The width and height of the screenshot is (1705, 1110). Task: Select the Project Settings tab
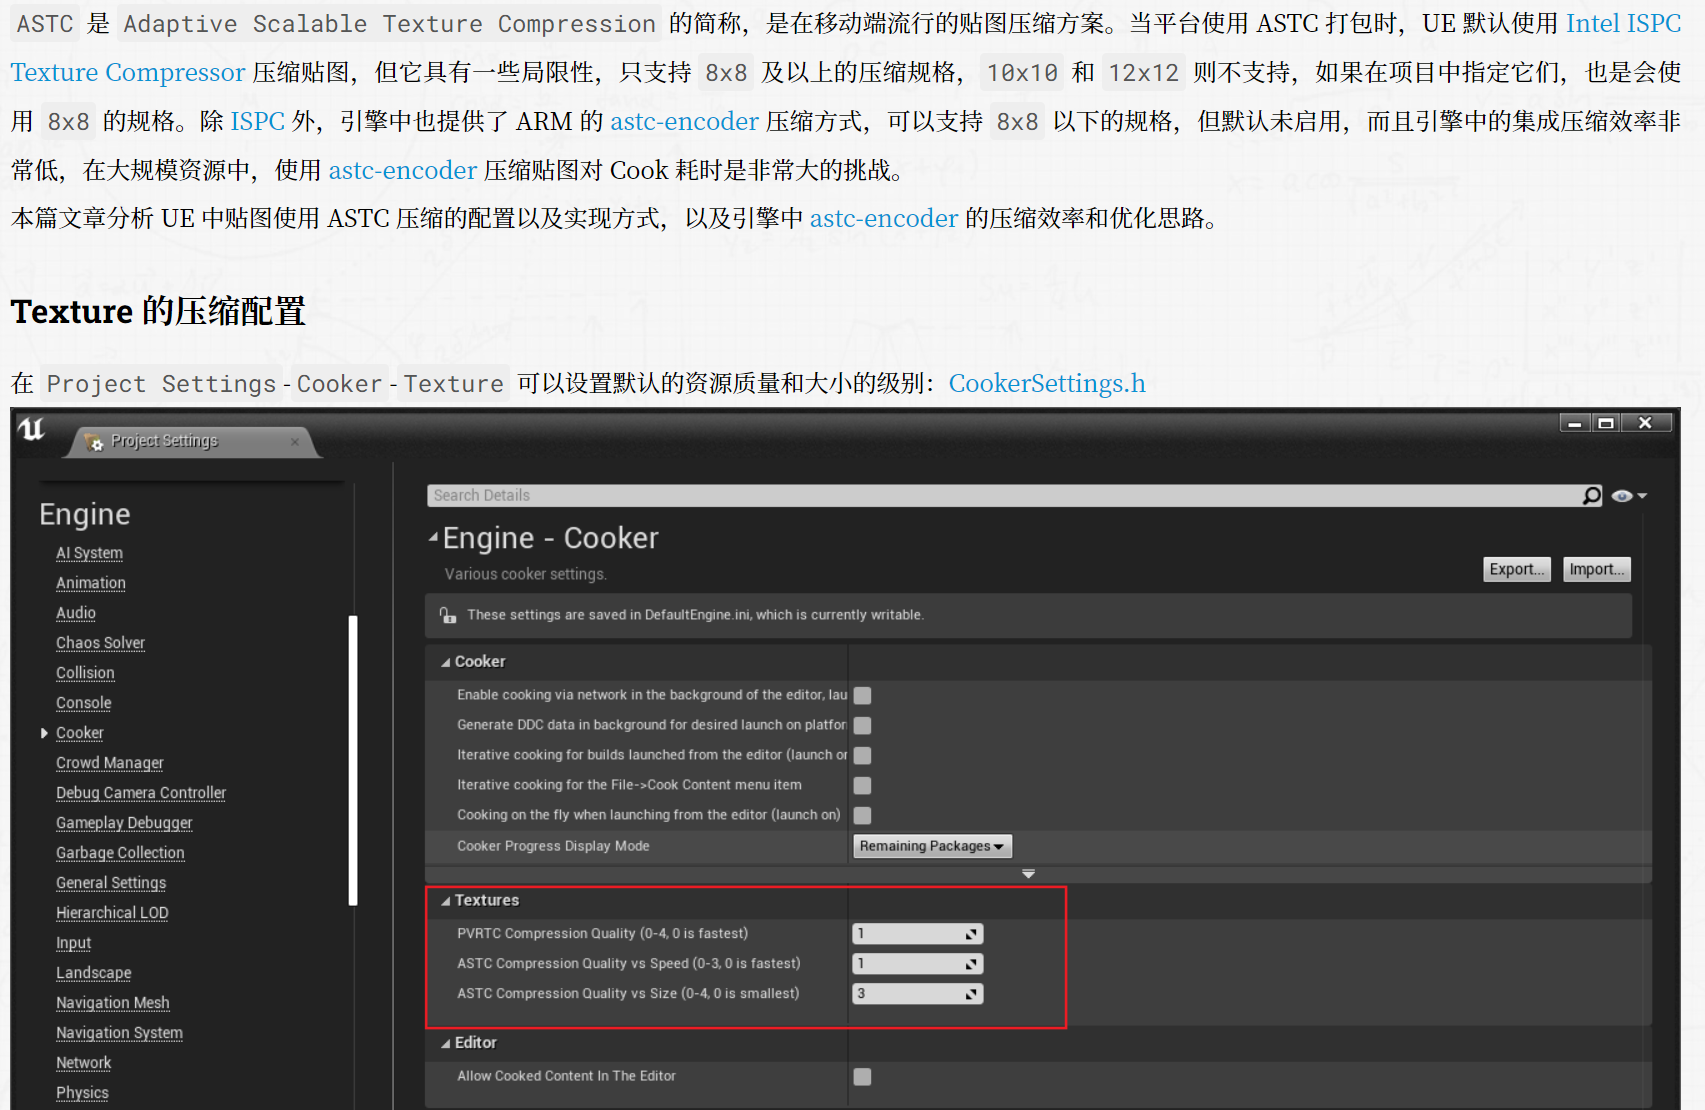click(192, 442)
